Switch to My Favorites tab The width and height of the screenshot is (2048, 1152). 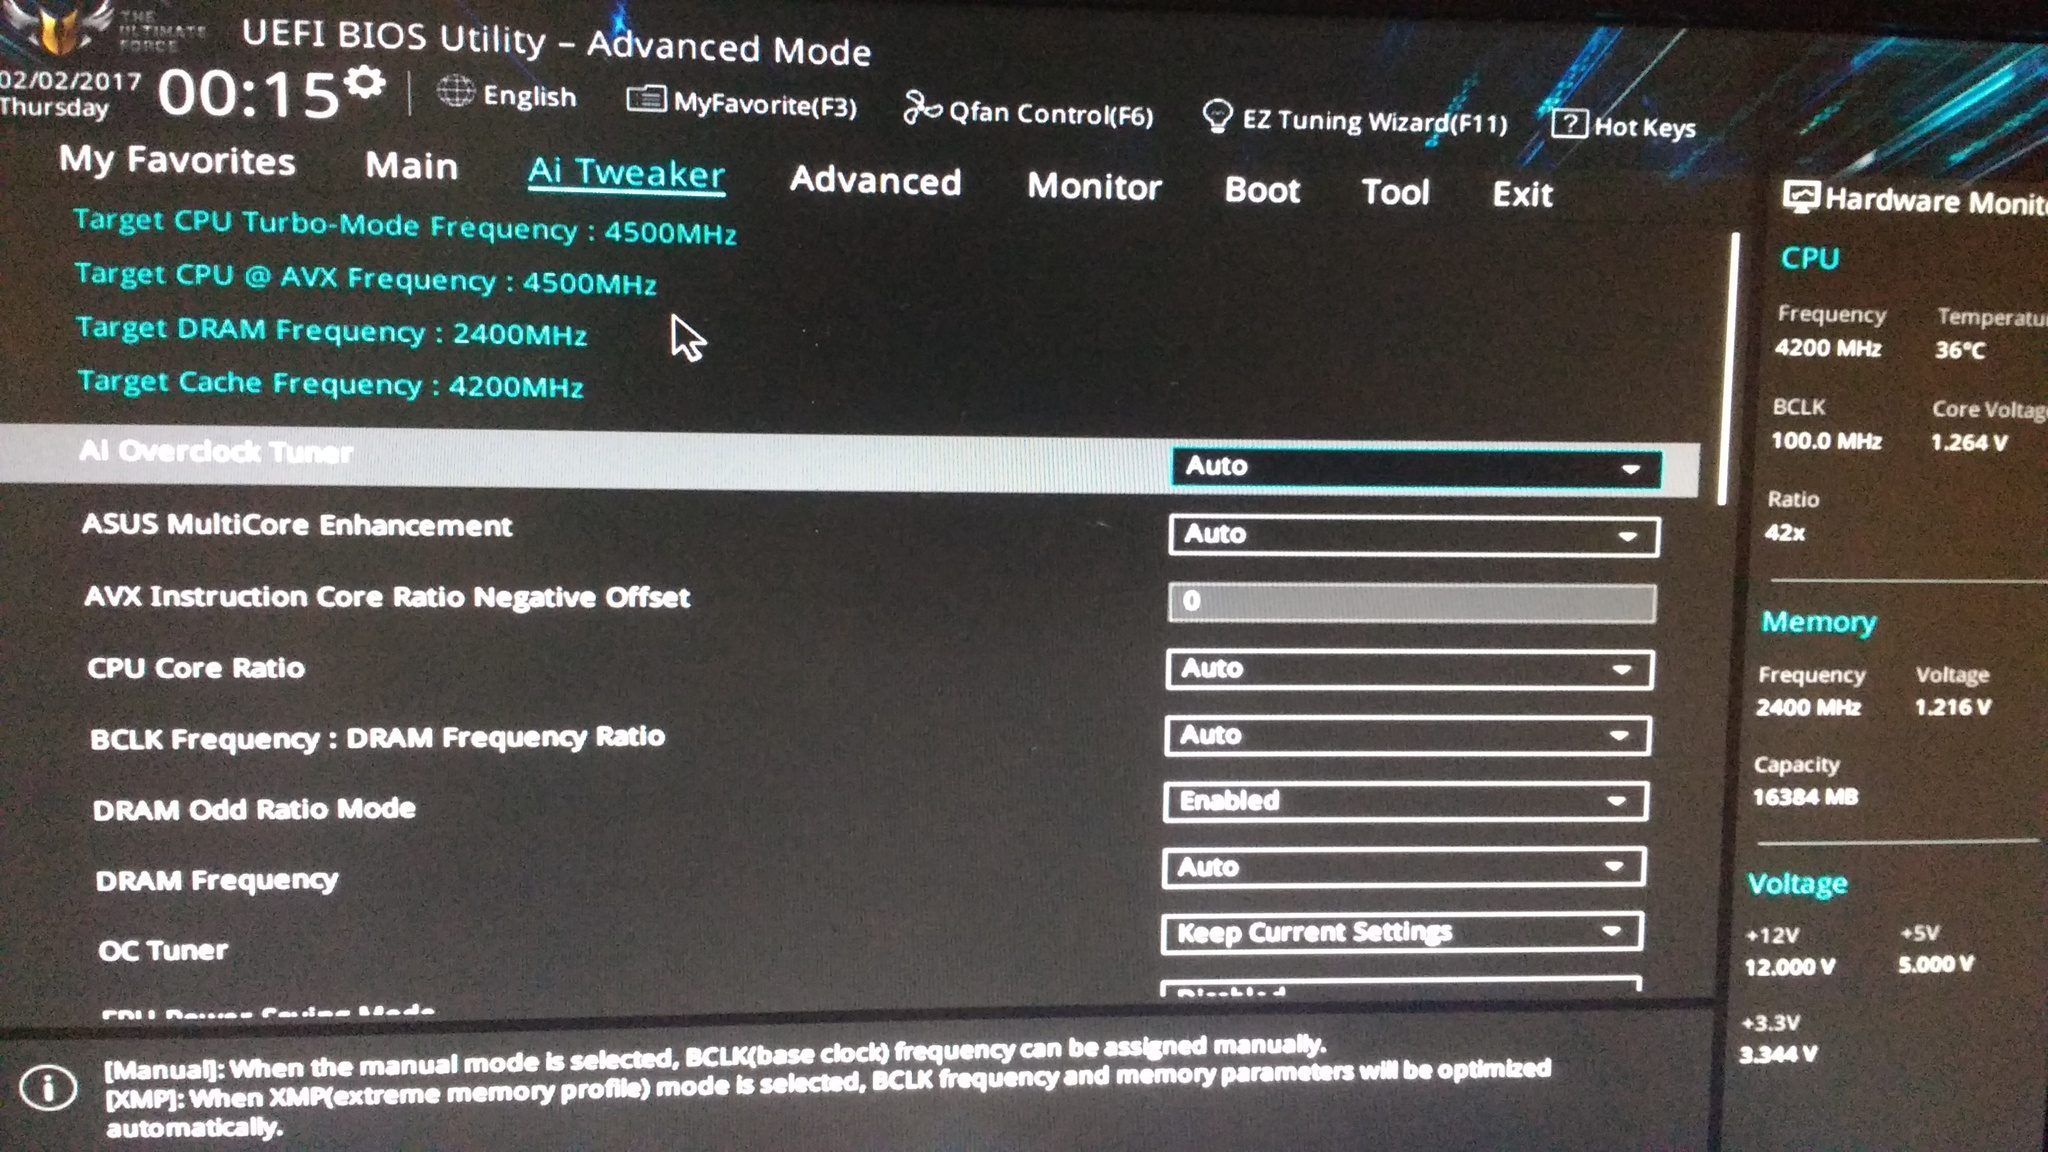coord(177,160)
